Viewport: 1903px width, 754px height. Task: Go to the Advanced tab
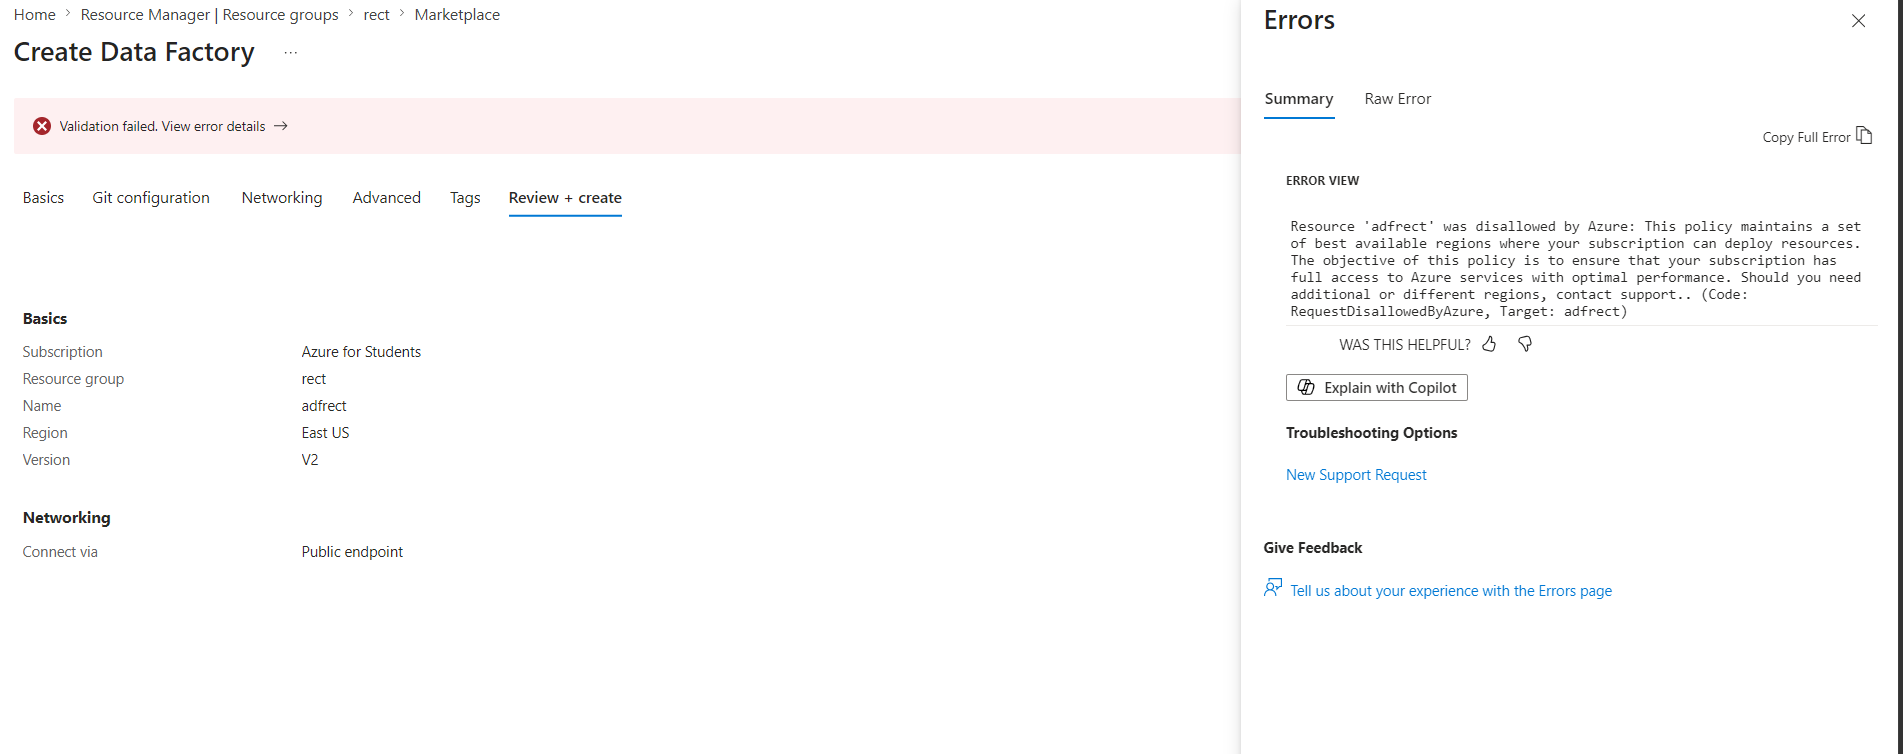pos(387,198)
